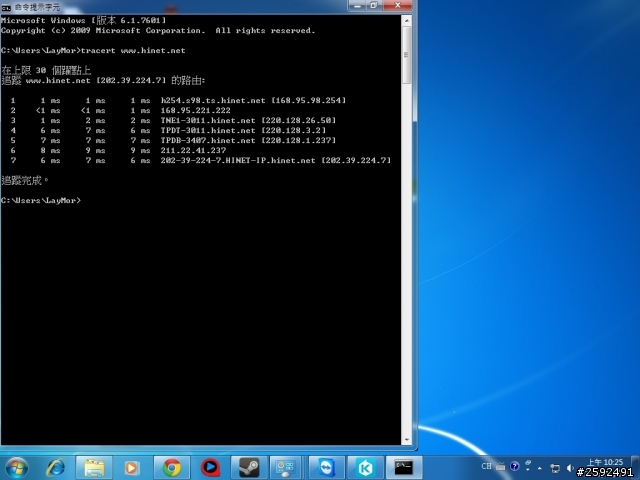Click the volume speaker tray icon
640x480 pixels.
[x=570, y=468]
